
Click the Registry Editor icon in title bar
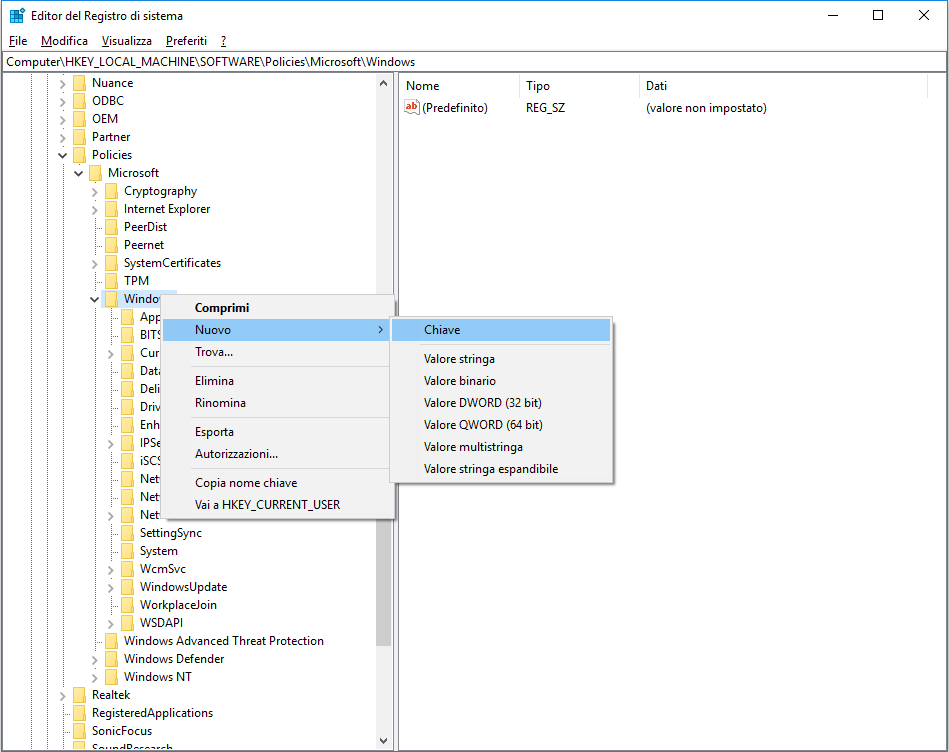(16, 15)
